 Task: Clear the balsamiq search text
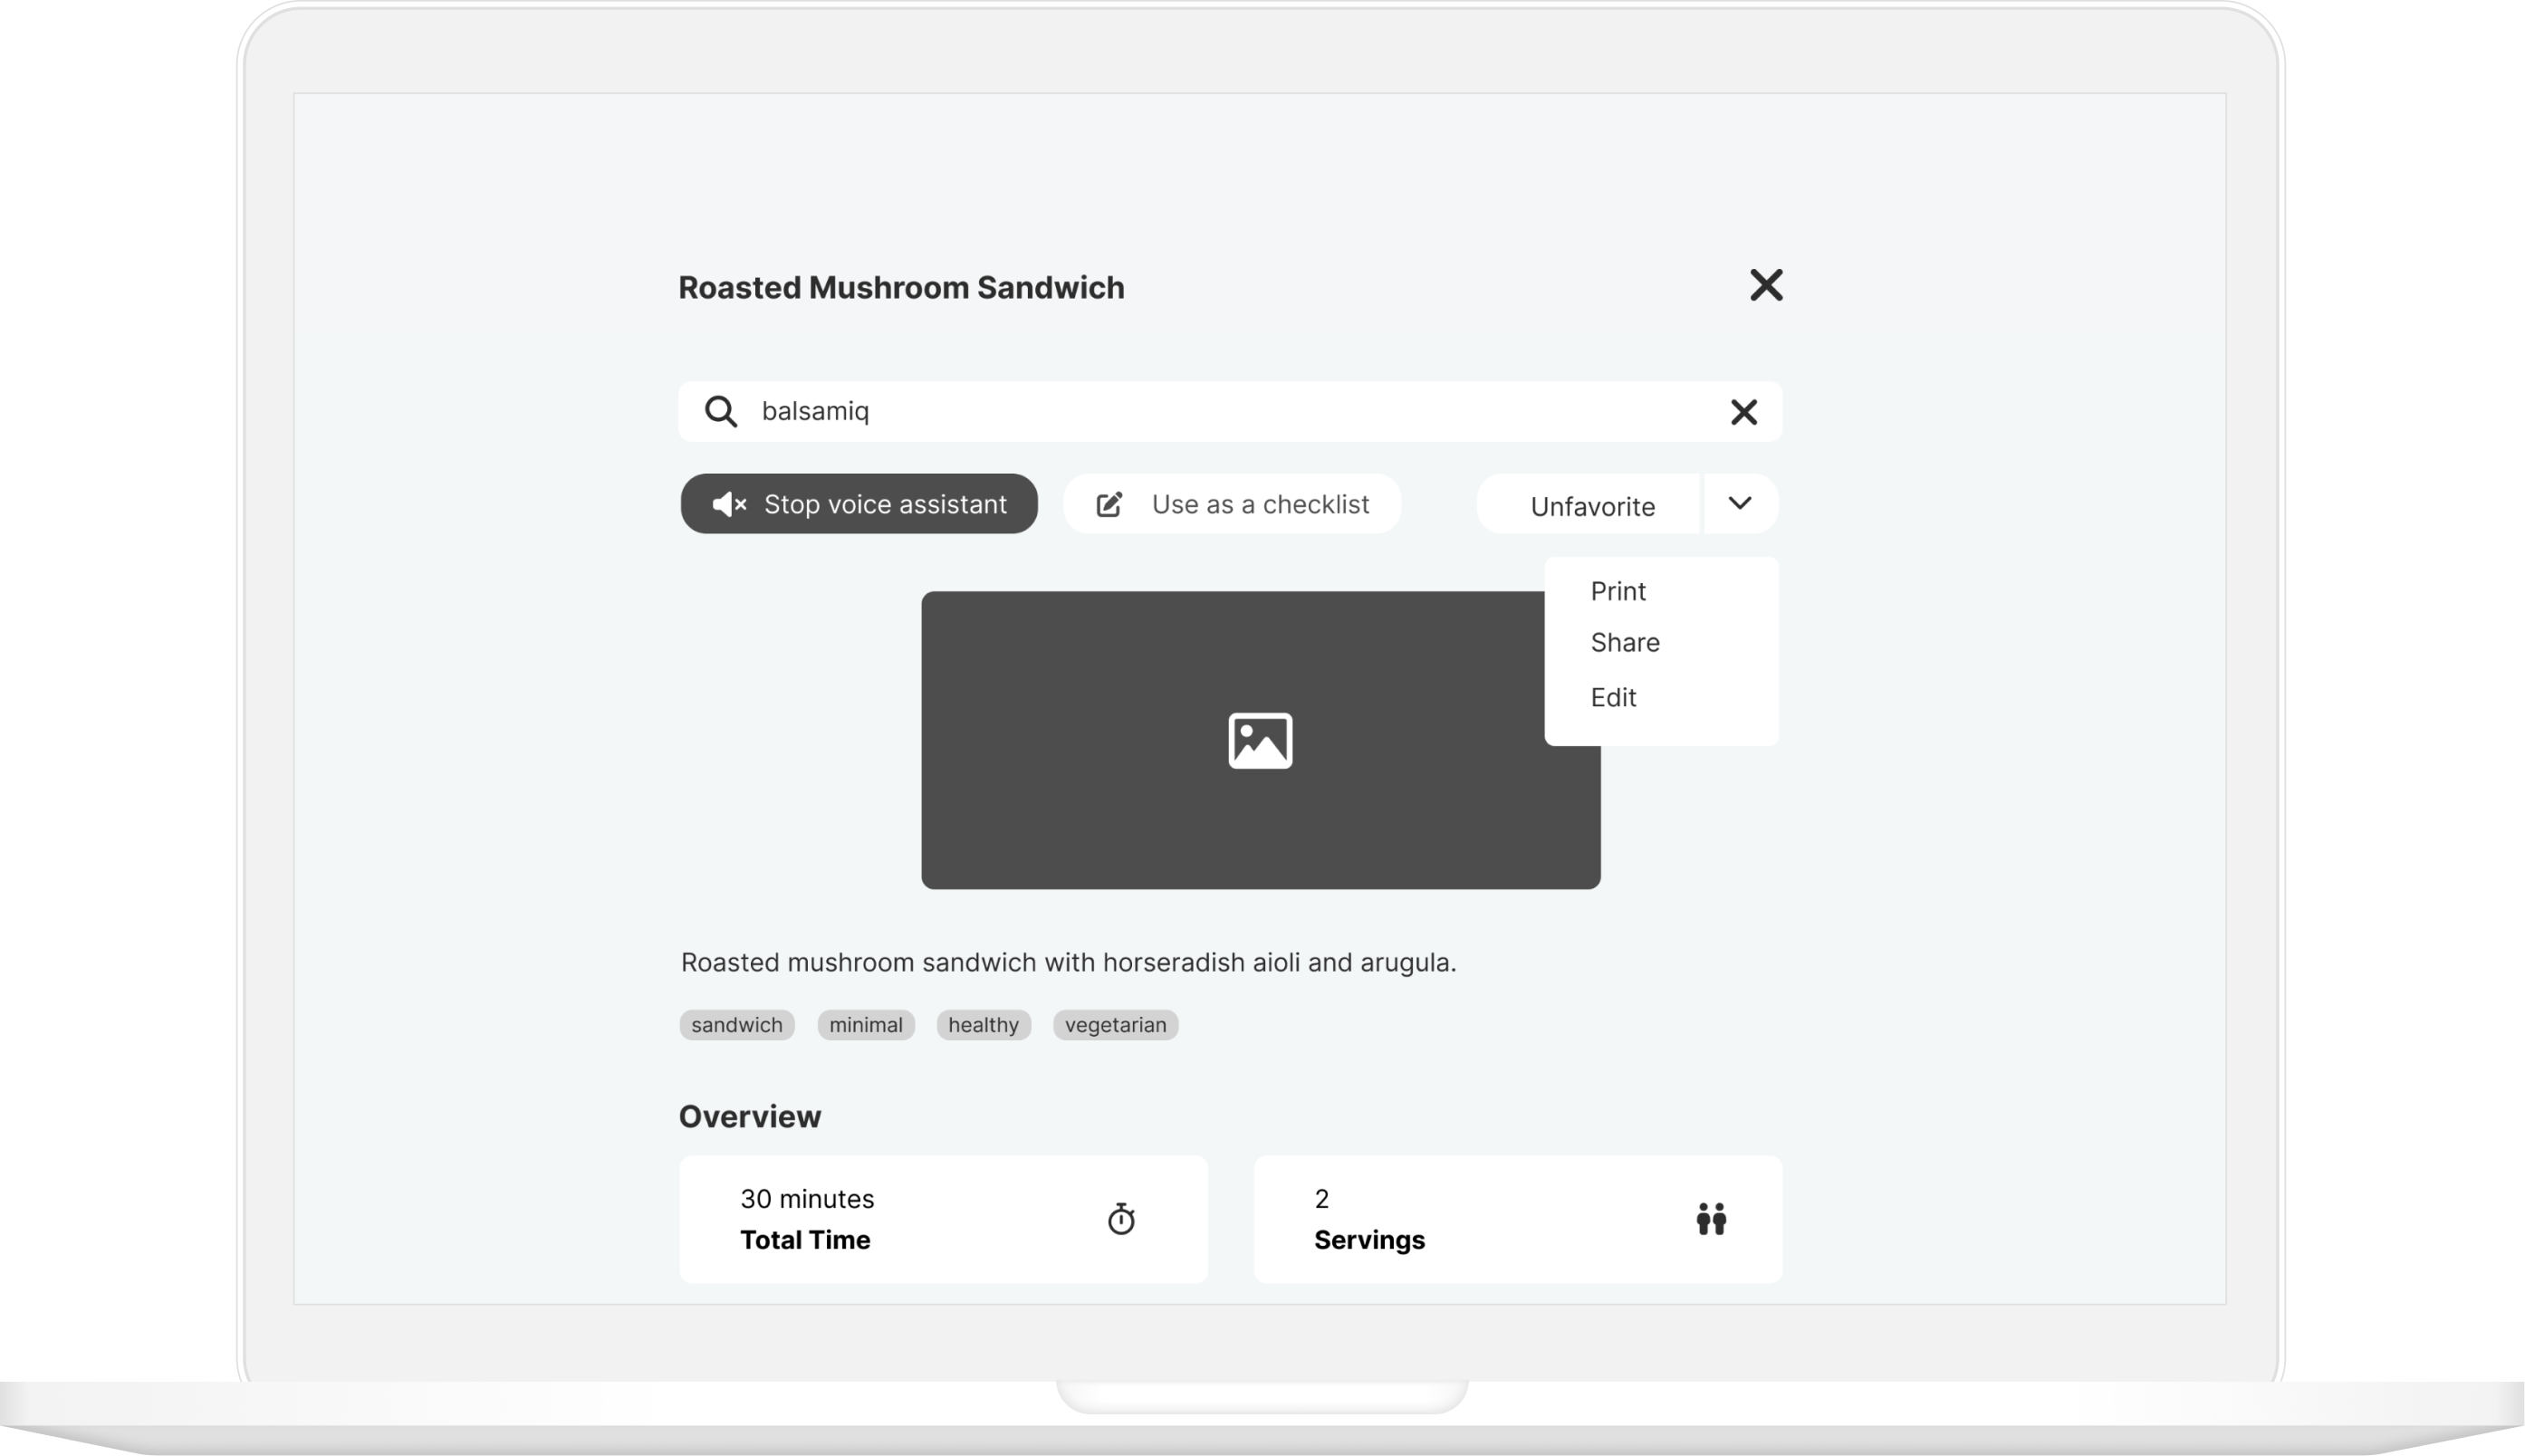click(x=1743, y=412)
